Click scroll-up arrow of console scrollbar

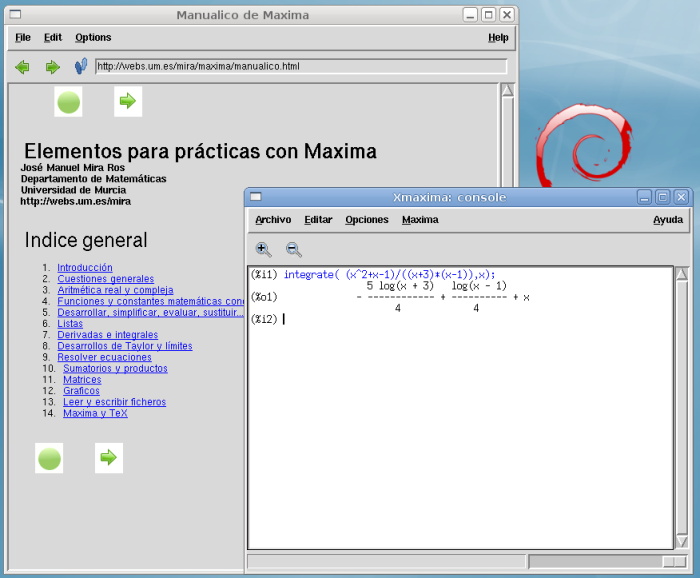click(x=682, y=274)
